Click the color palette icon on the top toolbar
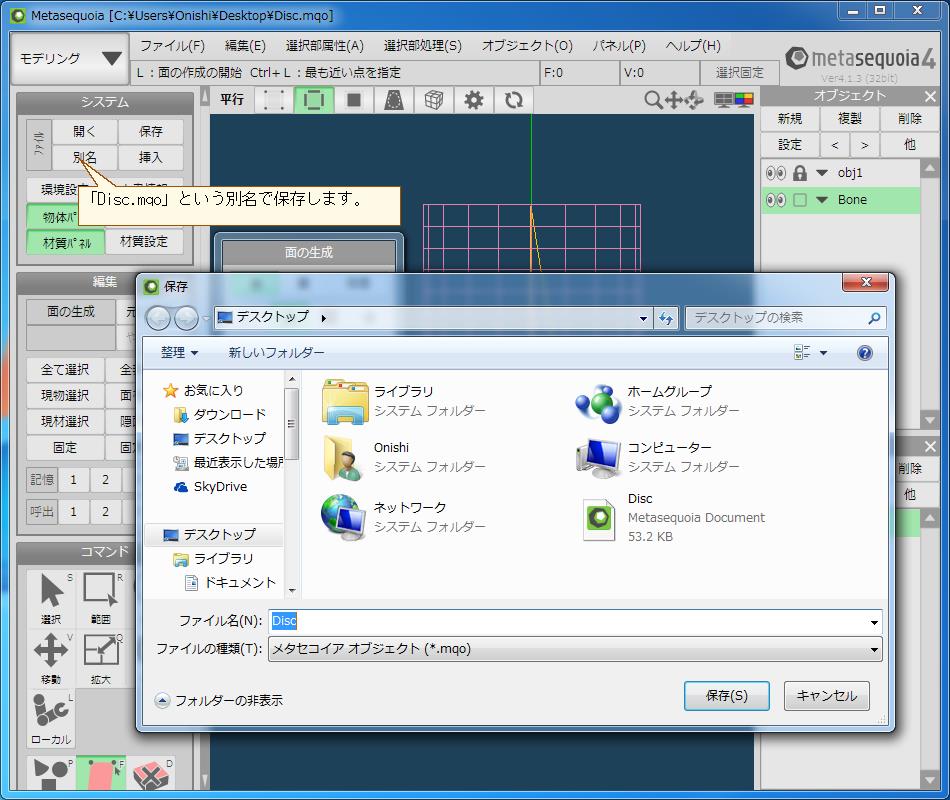The image size is (950, 800). pos(744,99)
